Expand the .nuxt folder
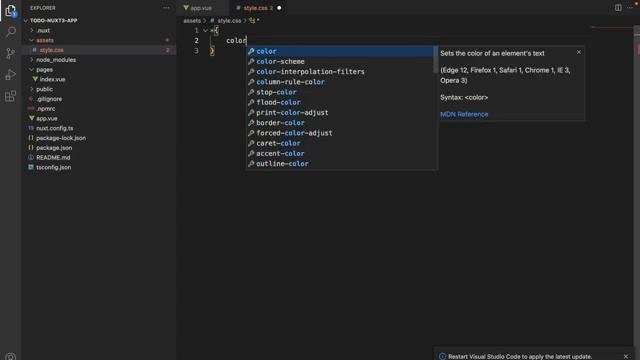The width and height of the screenshot is (640, 360). click(43, 30)
